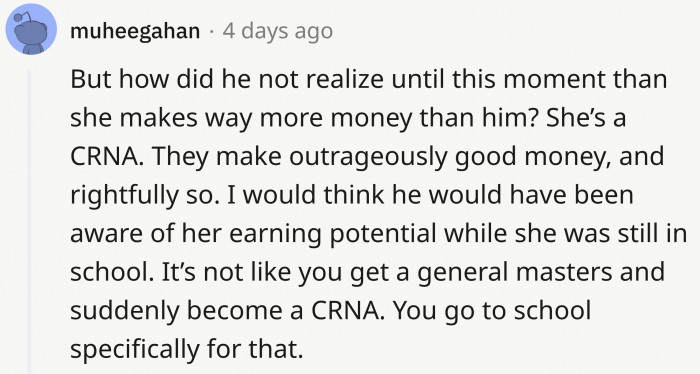Click the phrase "general masters and"

pos(541,272)
